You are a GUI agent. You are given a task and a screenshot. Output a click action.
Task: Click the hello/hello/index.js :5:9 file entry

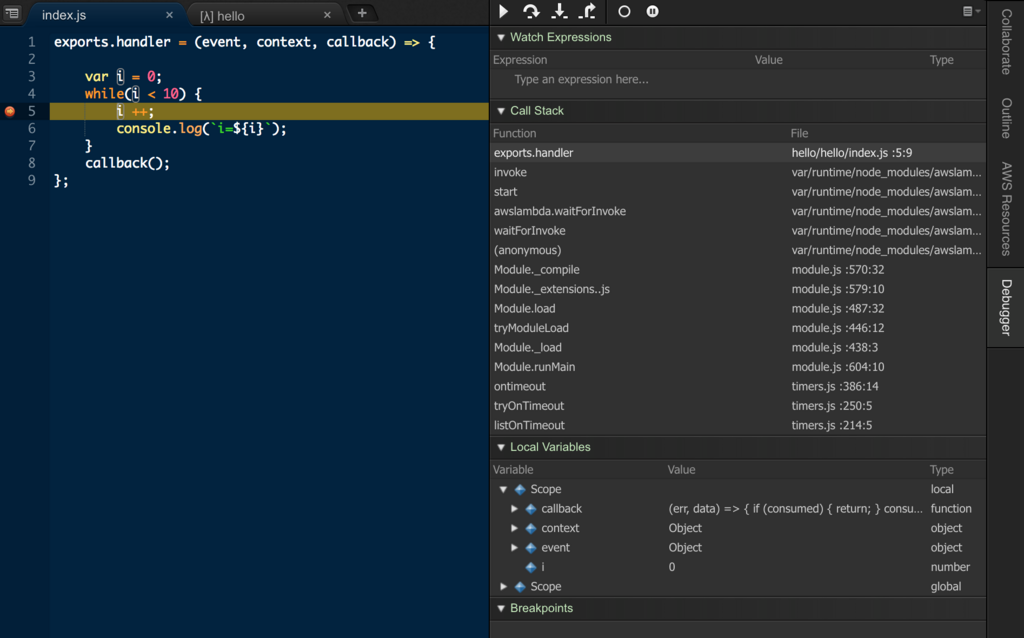[852, 153]
